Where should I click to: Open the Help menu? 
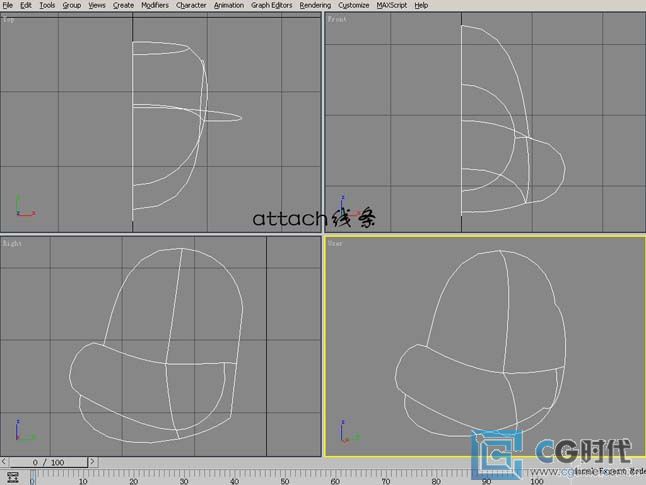click(421, 5)
